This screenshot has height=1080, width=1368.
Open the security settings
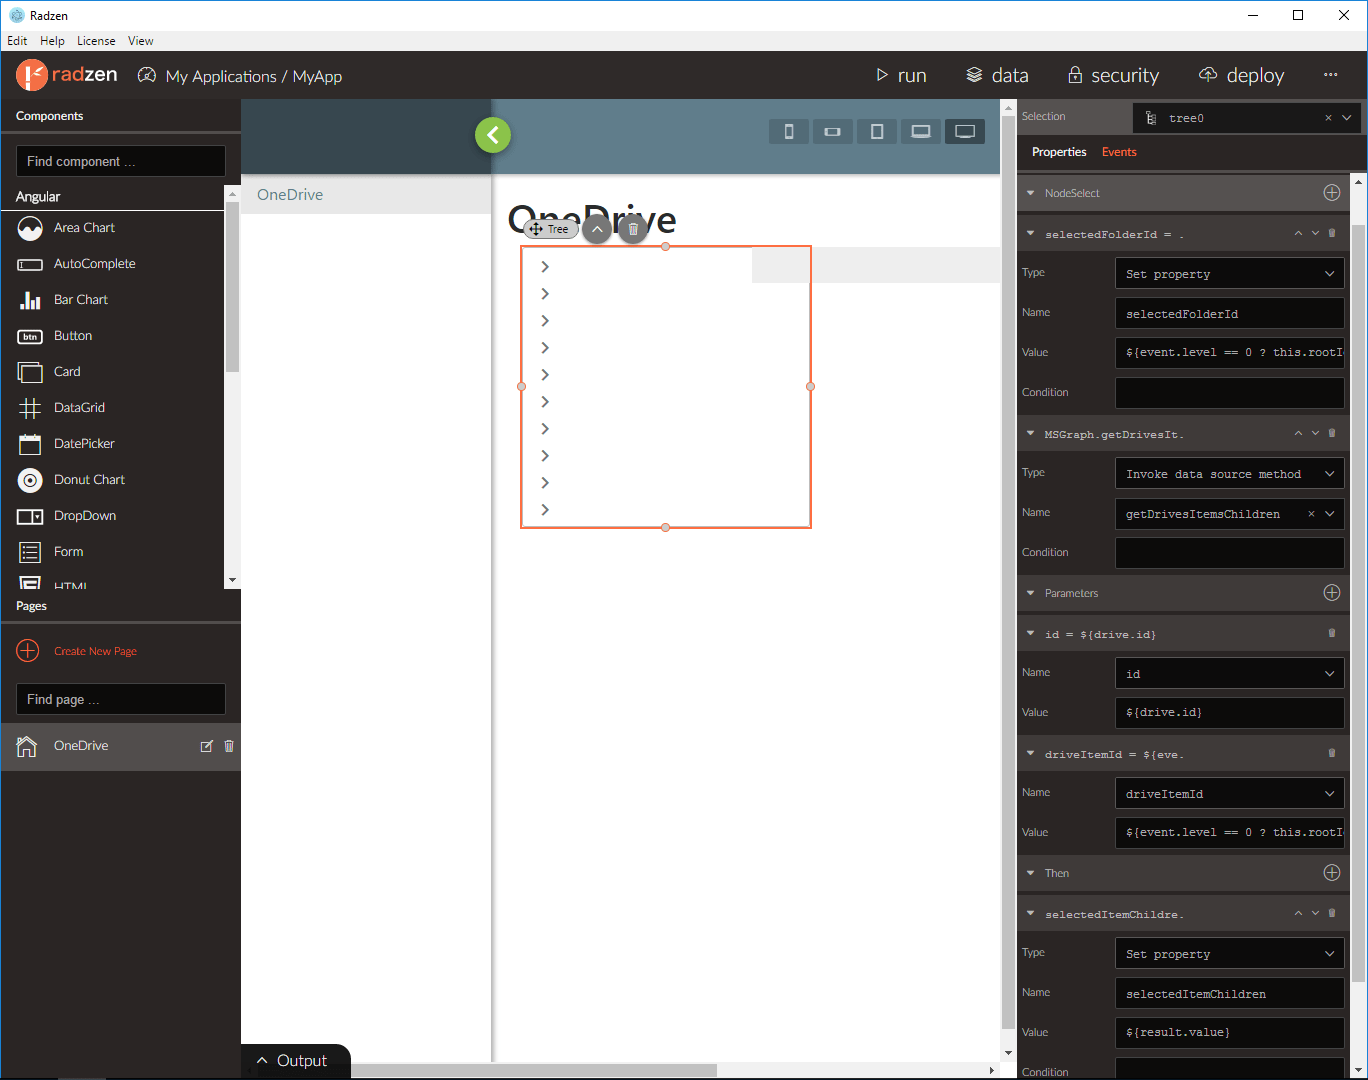[x=1113, y=75]
